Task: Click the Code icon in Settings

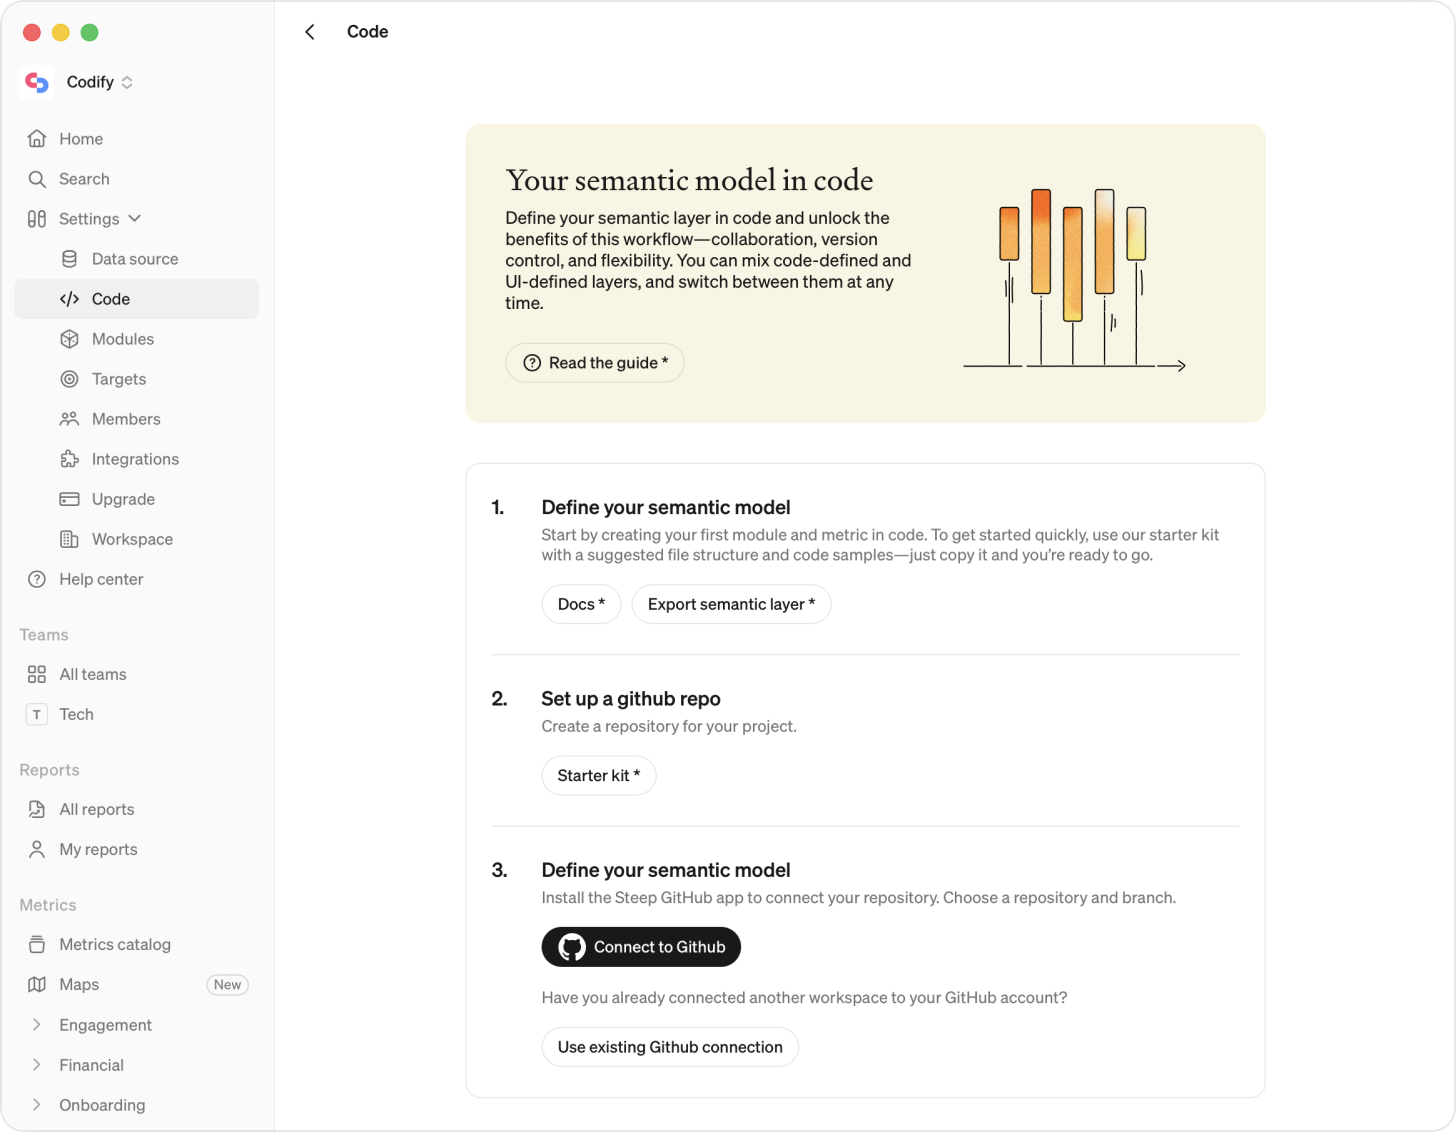Action: [x=68, y=298]
